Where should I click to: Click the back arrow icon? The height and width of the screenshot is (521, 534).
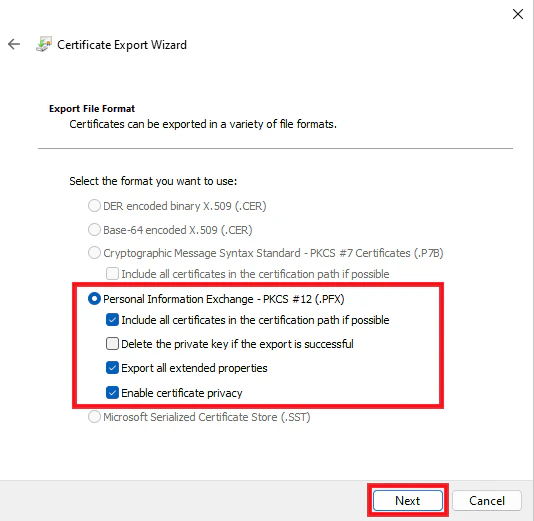pyautogui.click(x=14, y=44)
